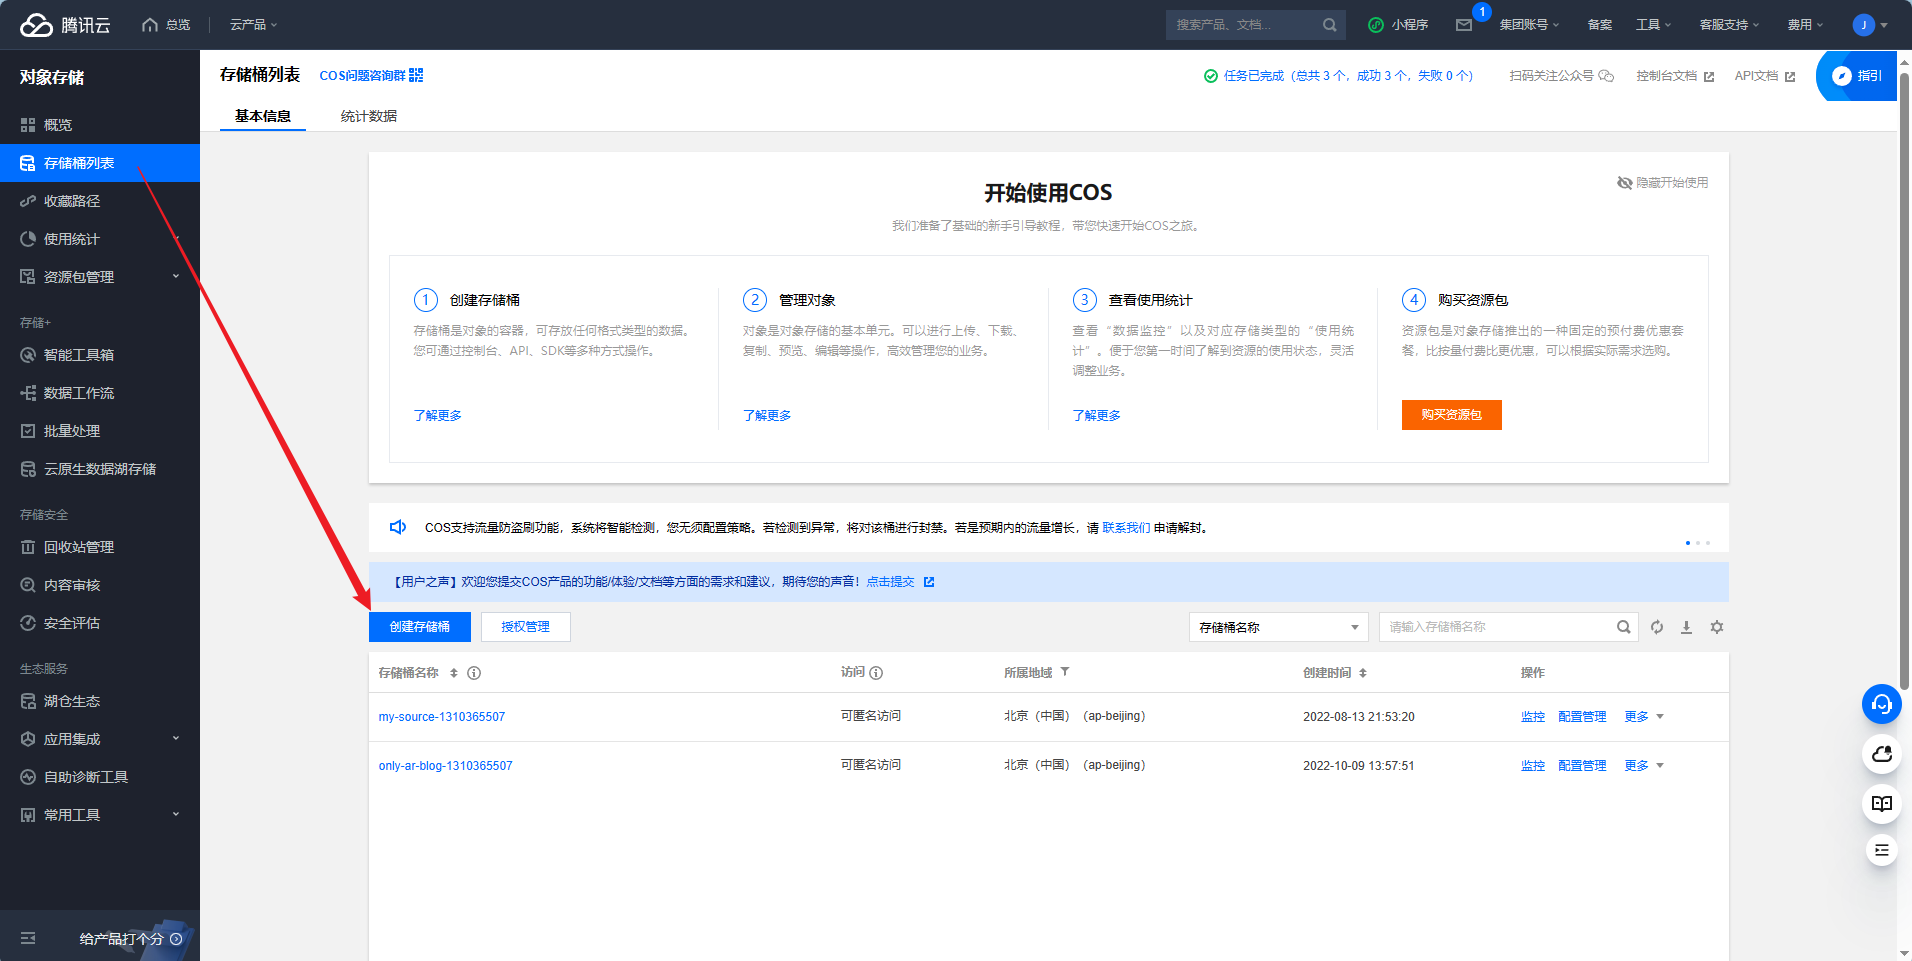Open 云产品 dropdown in top bar
The image size is (1912, 961).
pos(254,25)
